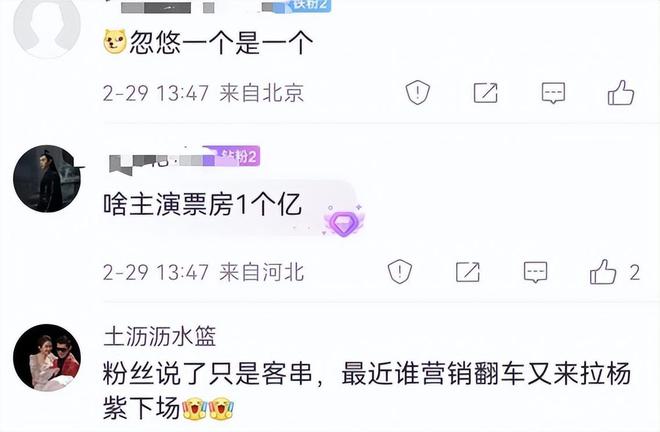Reply to the 啥主演票房1个亿 comment
The width and height of the screenshot is (660, 432).
coord(535,272)
